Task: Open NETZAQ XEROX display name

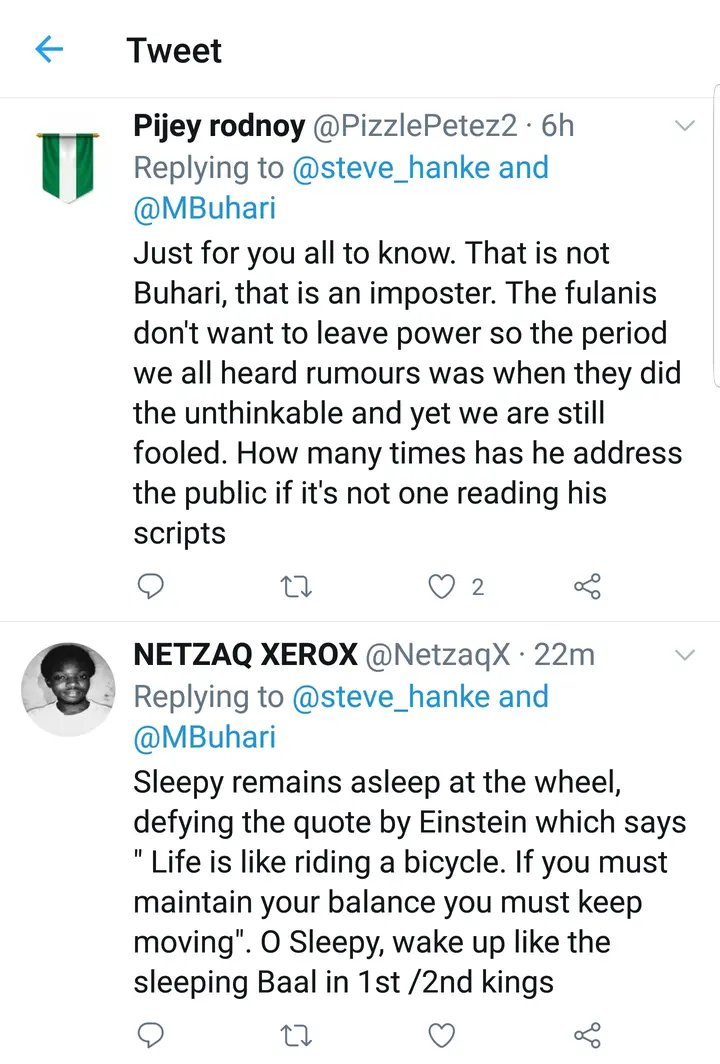Action: click(245, 655)
